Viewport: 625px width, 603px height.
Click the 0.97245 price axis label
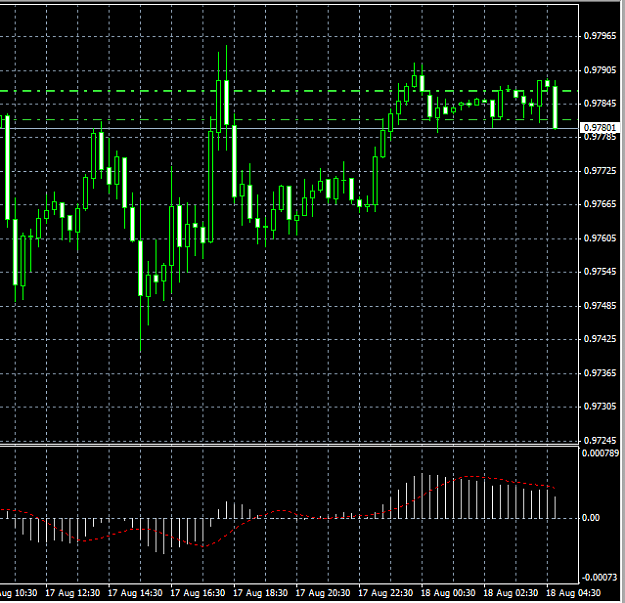[x=599, y=441]
